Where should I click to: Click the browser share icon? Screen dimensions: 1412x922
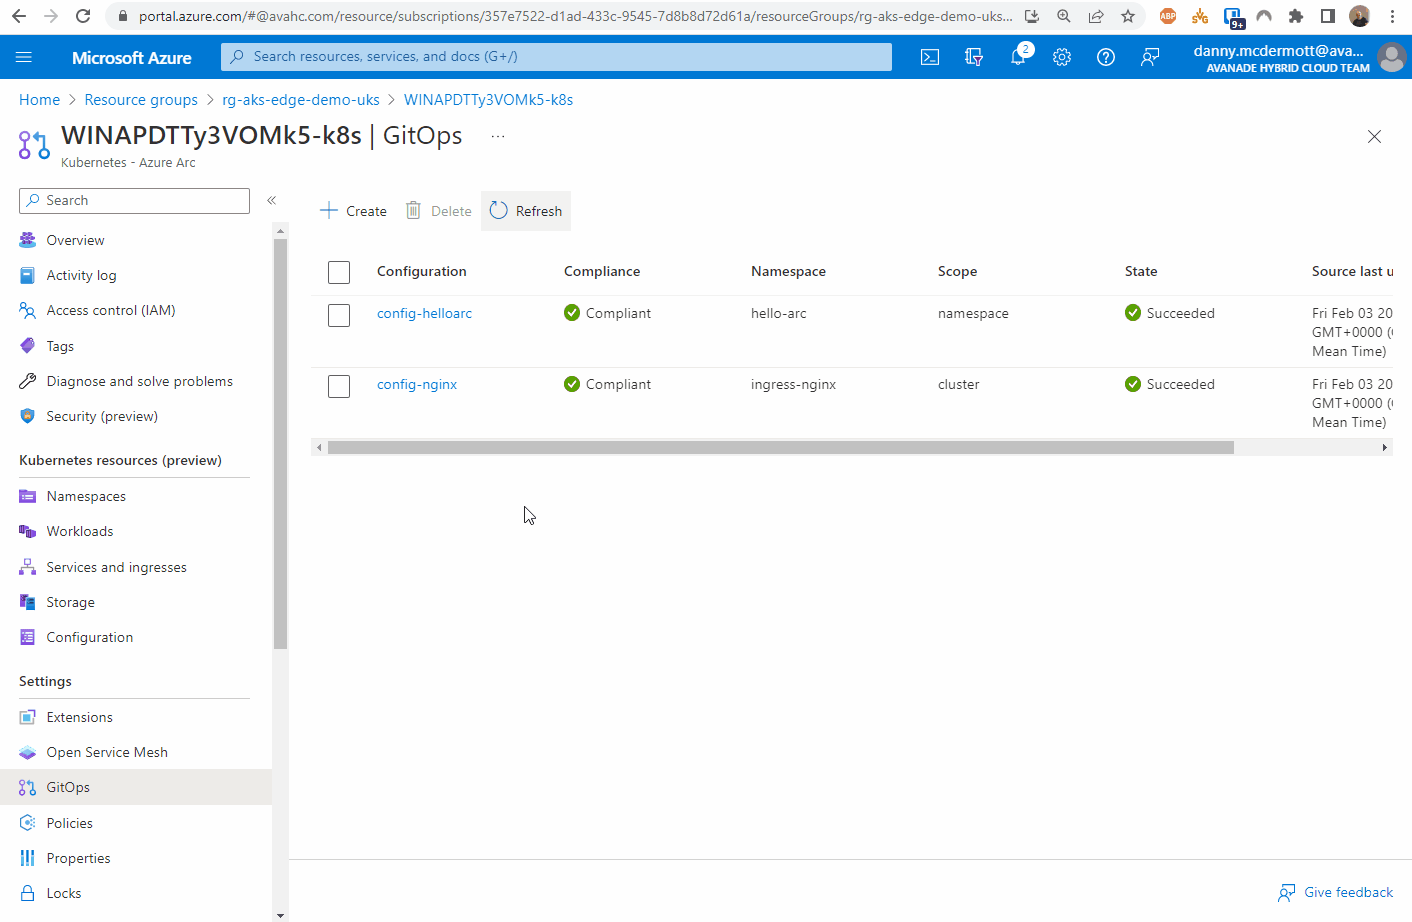pos(1096,16)
